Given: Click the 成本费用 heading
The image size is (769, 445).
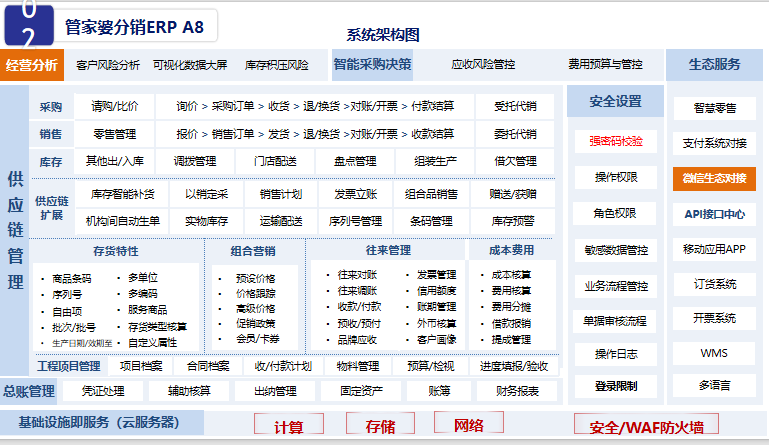Looking at the screenshot, I should pos(511,250).
